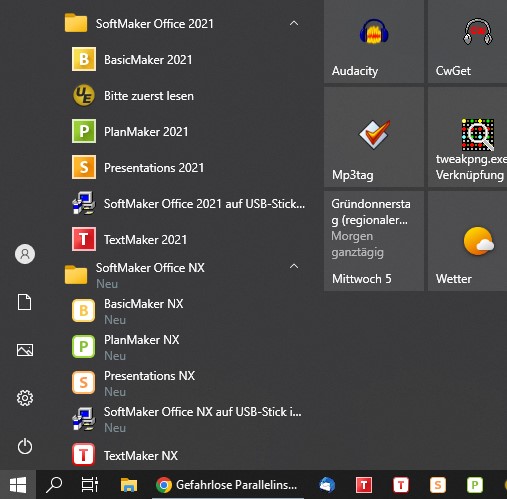The width and height of the screenshot is (507, 499).
Task: Click the PlanMaker 2021 label
Action: tap(146, 132)
